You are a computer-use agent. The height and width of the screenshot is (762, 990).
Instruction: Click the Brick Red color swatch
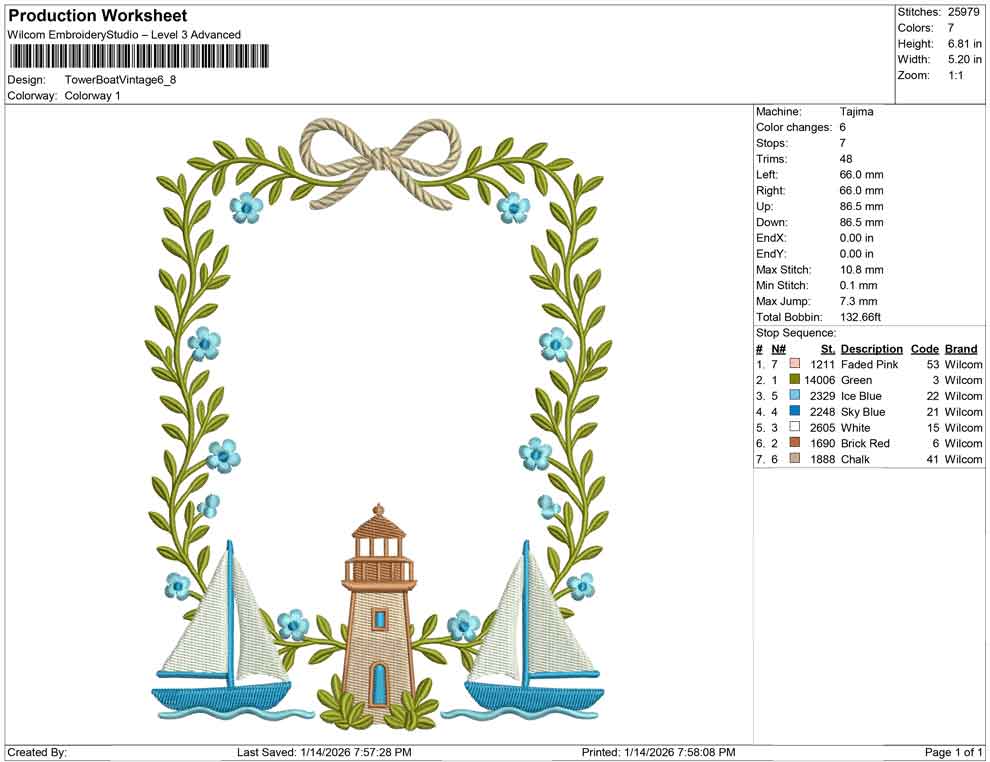click(795, 443)
